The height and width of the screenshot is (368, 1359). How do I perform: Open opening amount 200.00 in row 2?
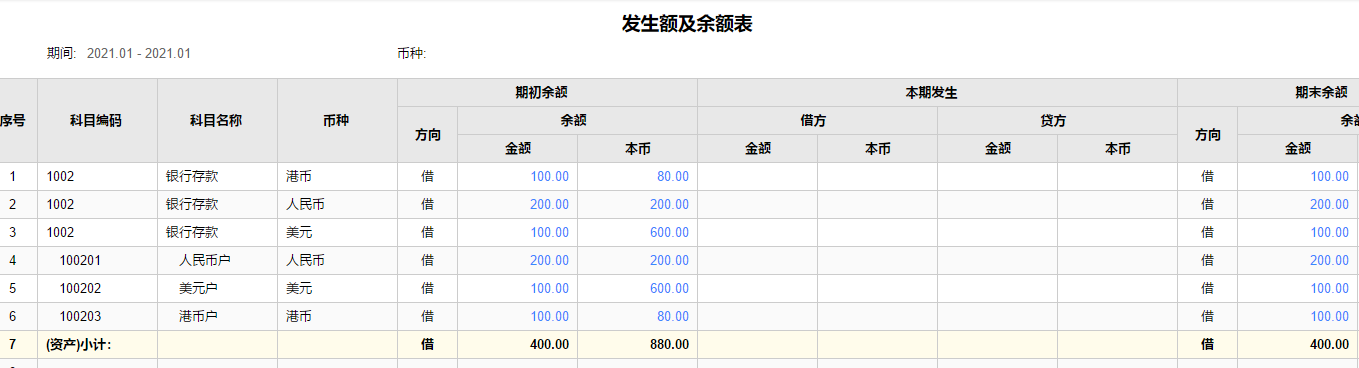pos(549,204)
